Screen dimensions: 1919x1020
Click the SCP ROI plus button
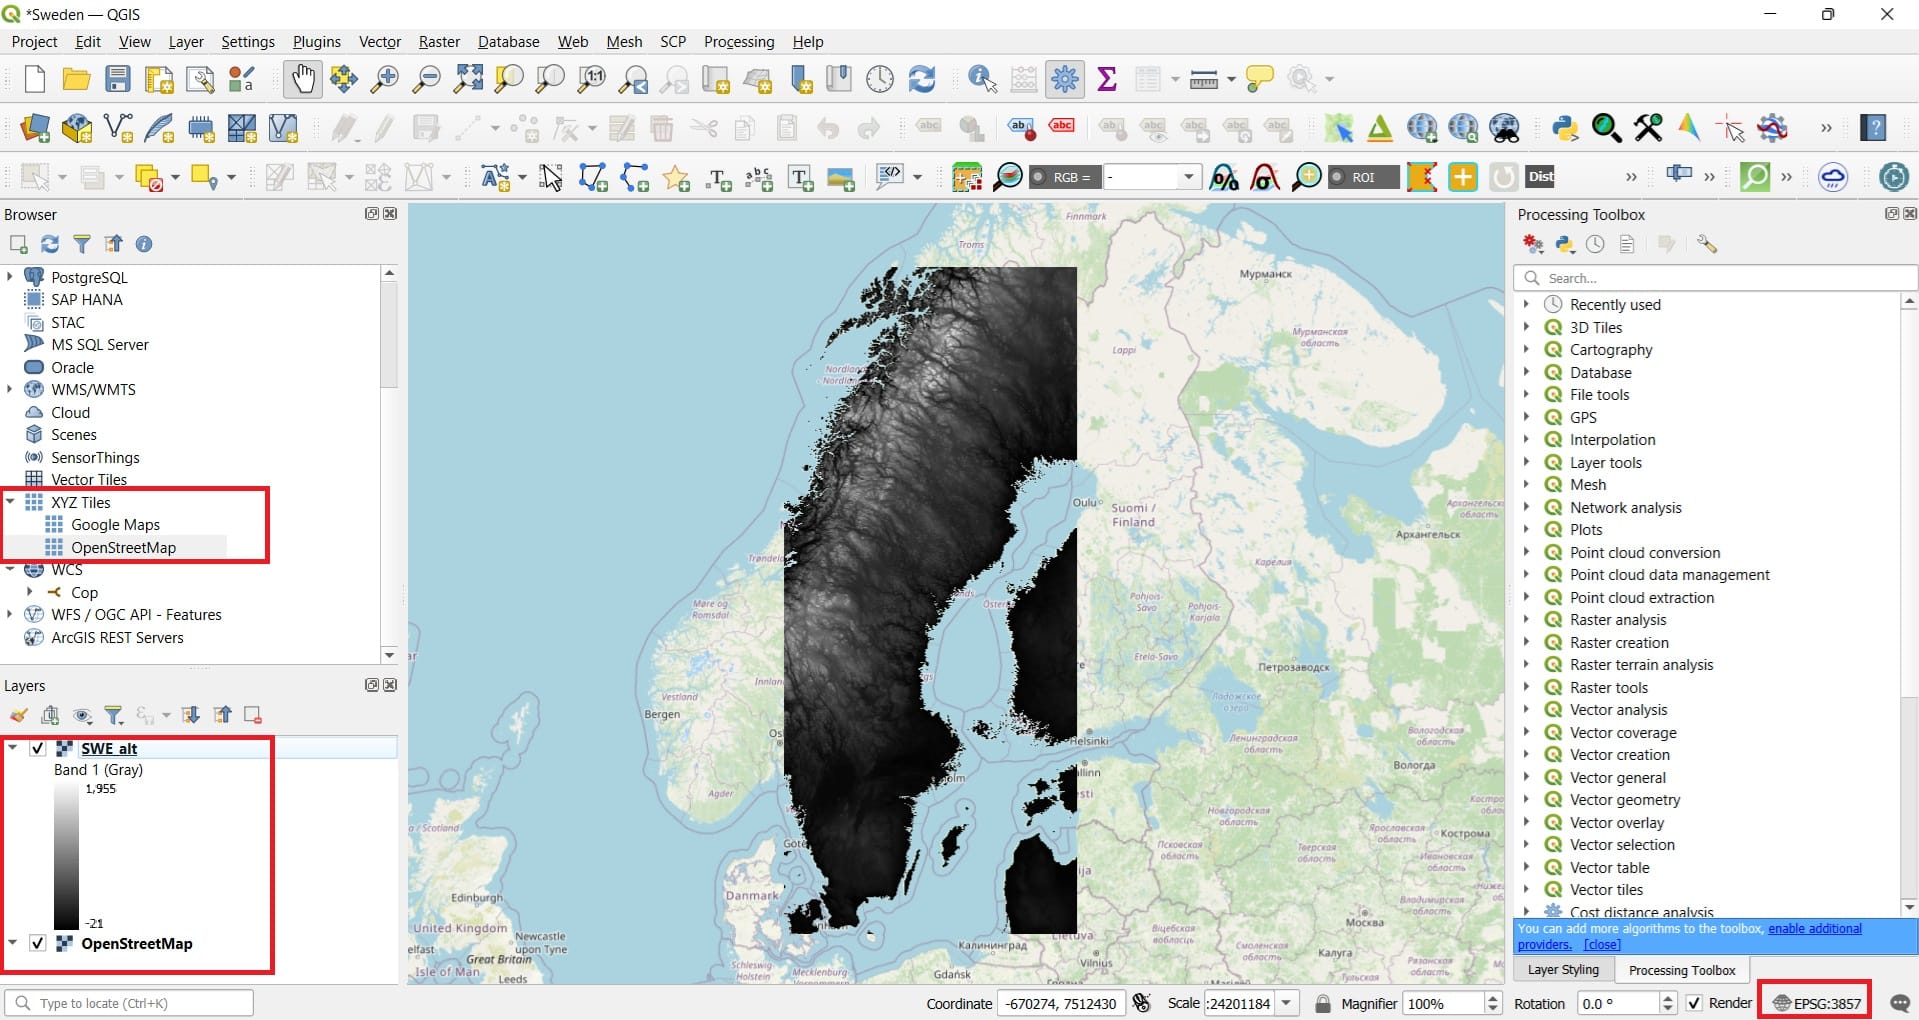point(1462,177)
